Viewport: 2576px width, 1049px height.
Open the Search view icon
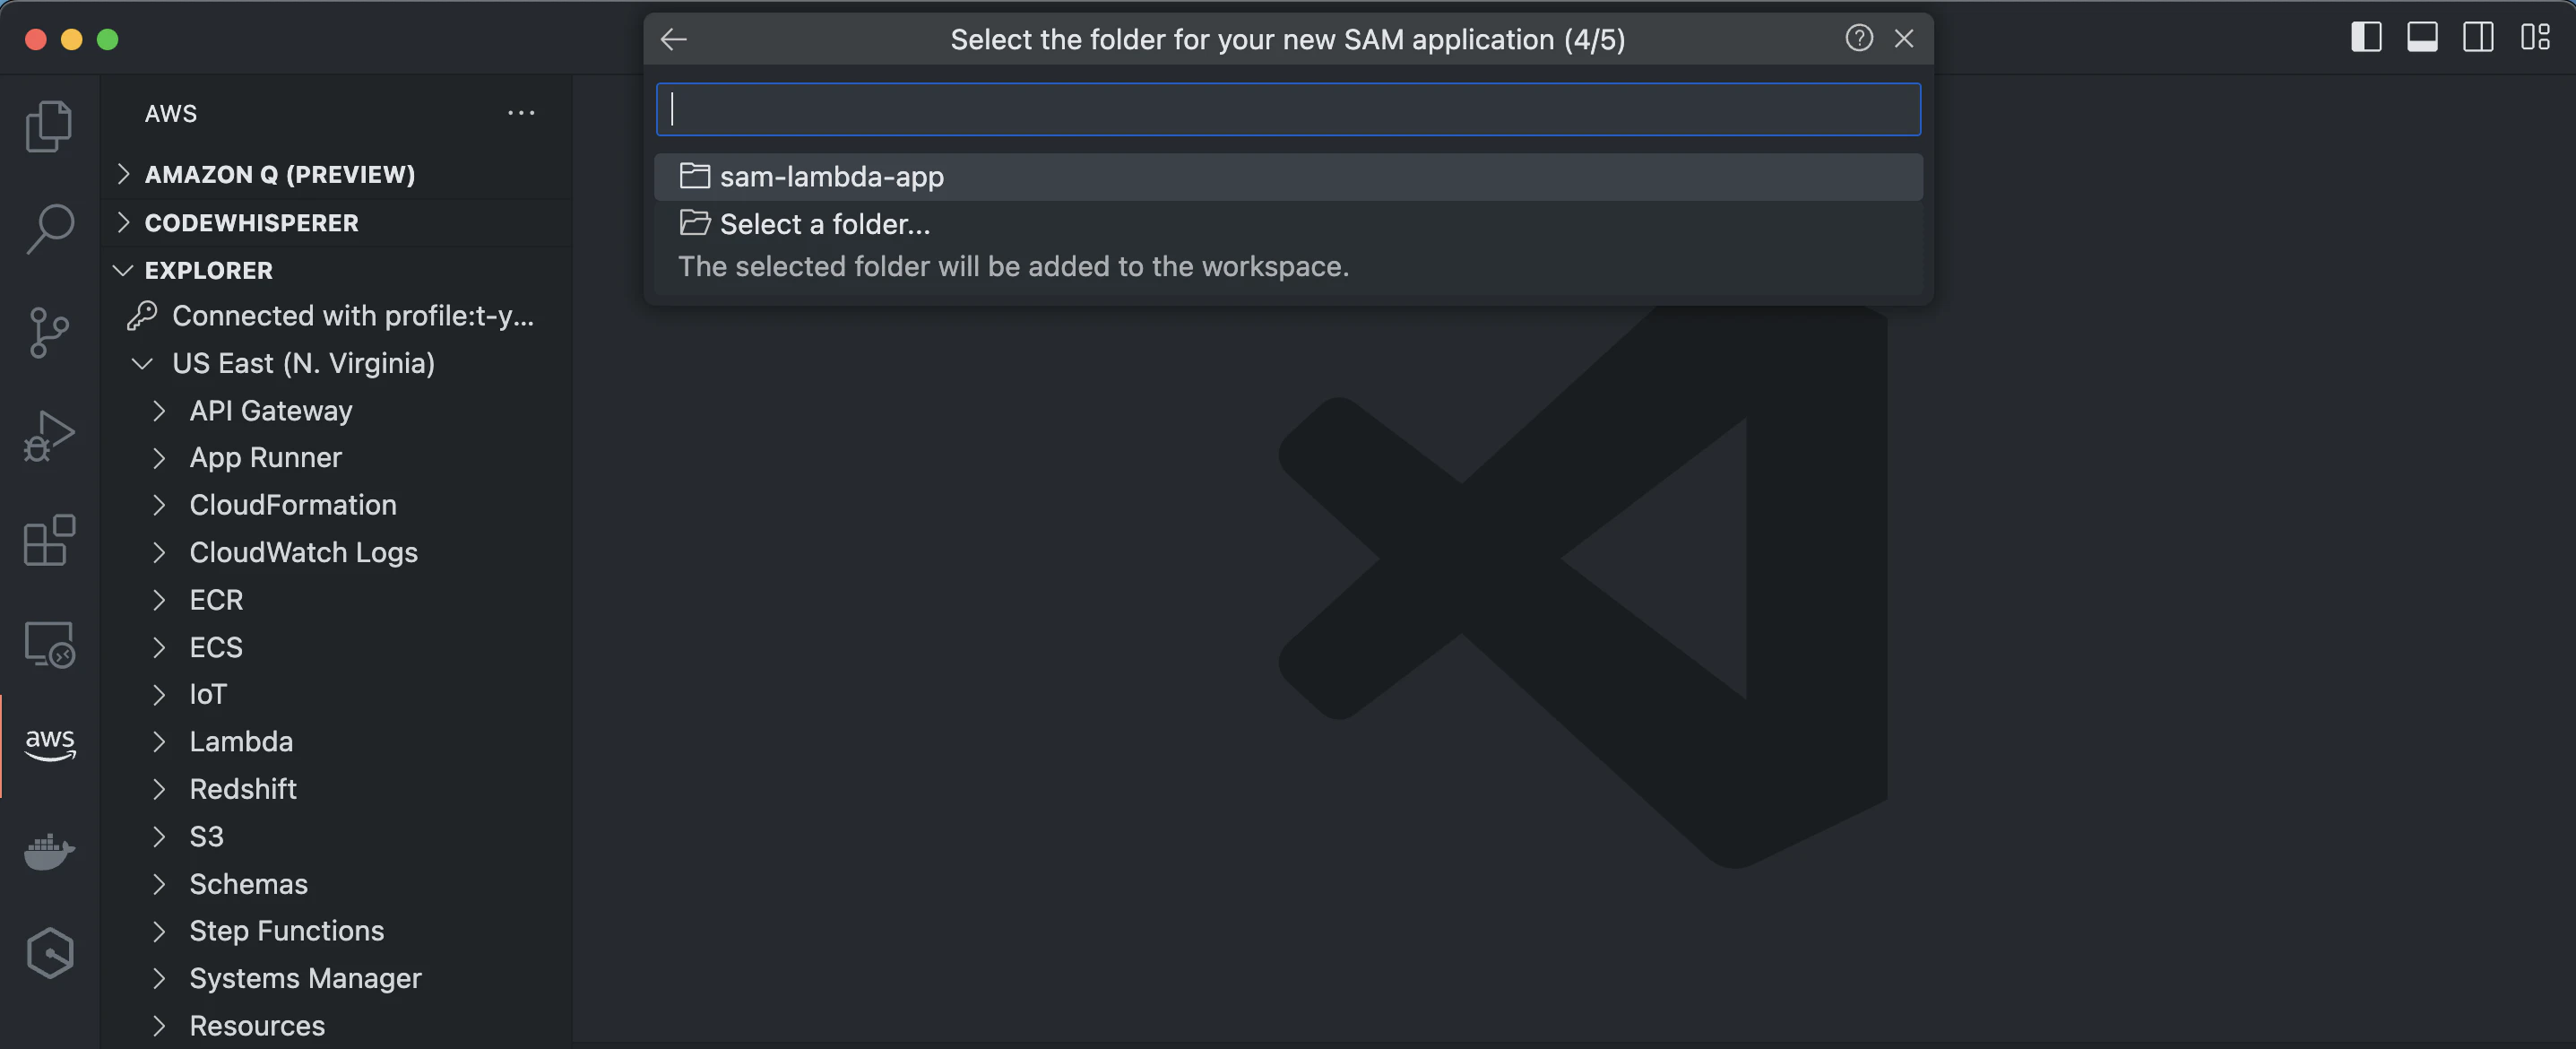point(49,229)
